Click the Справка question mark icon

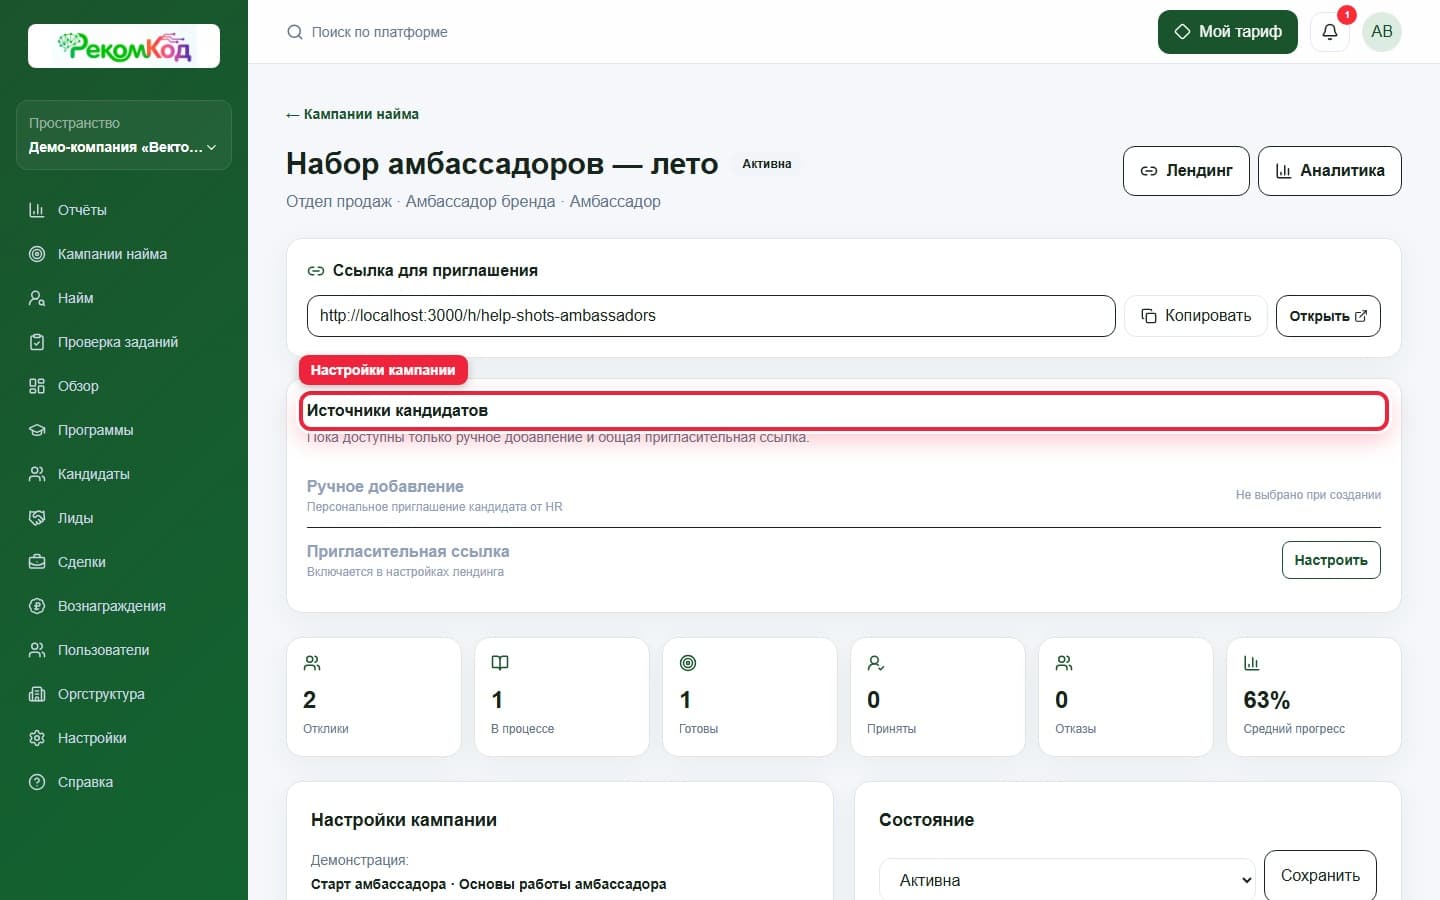37,782
